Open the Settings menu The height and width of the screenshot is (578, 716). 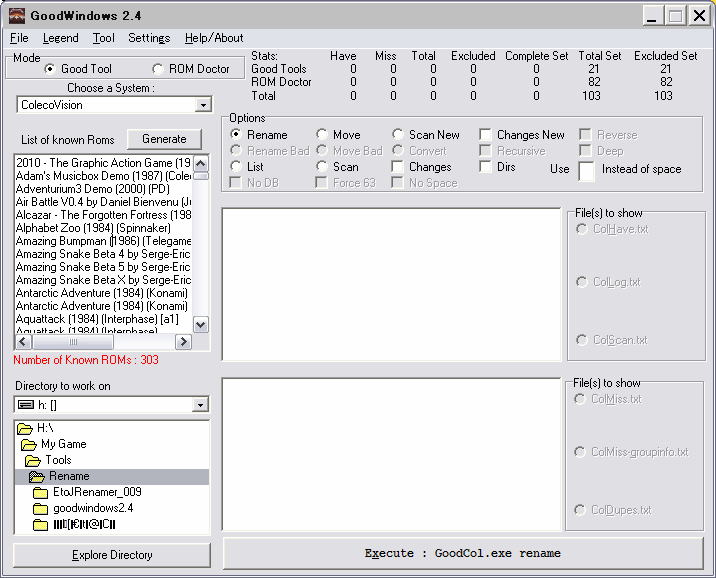[149, 38]
